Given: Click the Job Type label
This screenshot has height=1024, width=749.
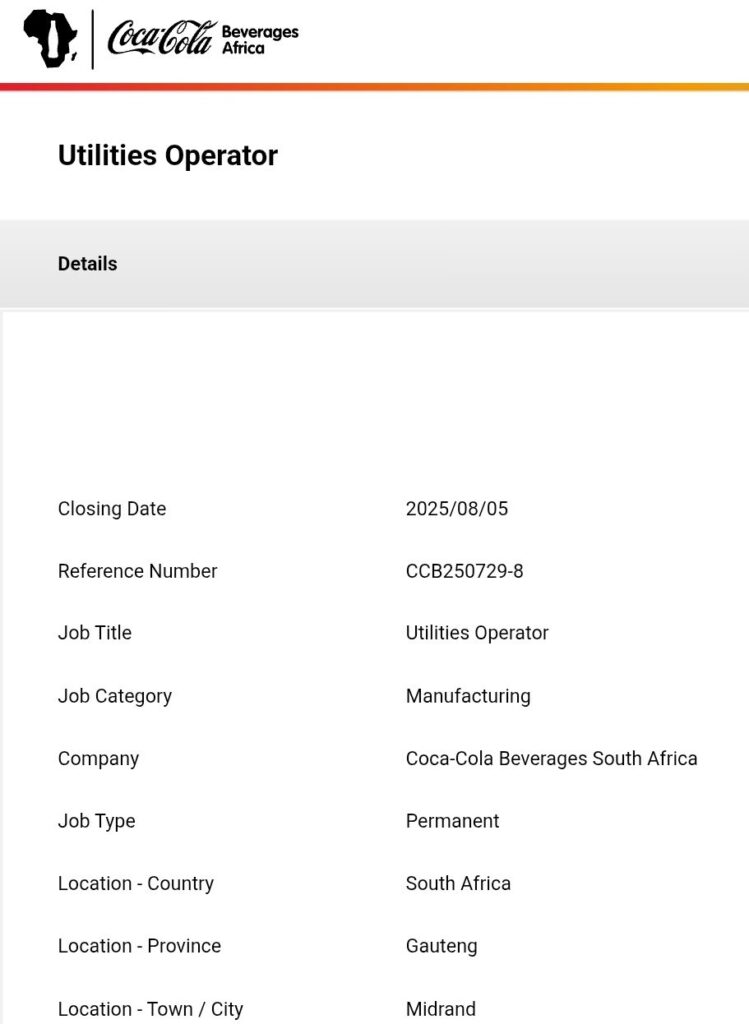Looking at the screenshot, I should 96,821.
